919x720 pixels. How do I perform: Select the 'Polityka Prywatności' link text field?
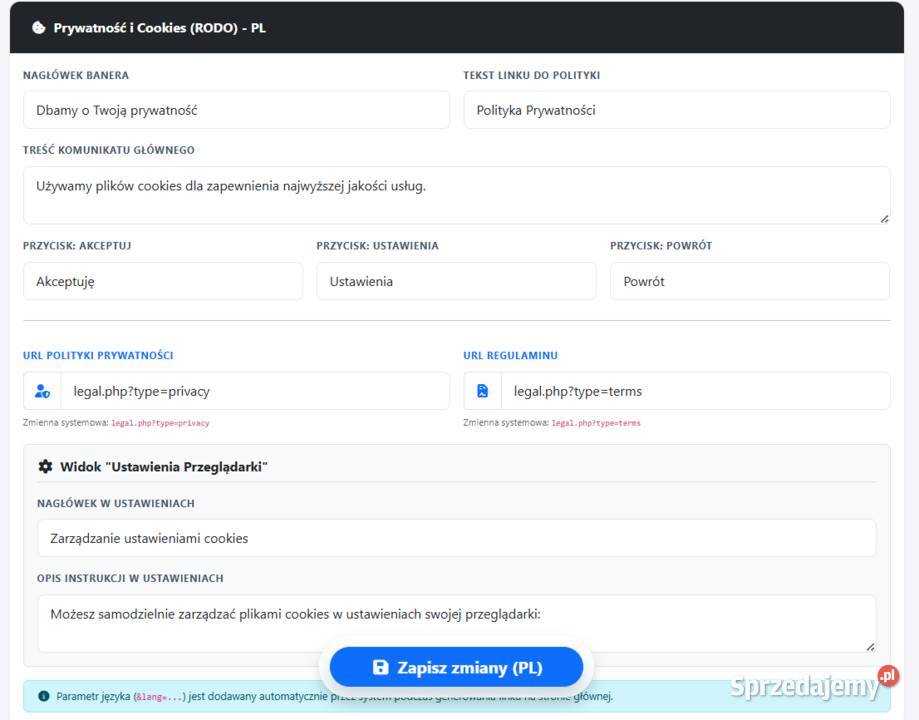(675, 110)
